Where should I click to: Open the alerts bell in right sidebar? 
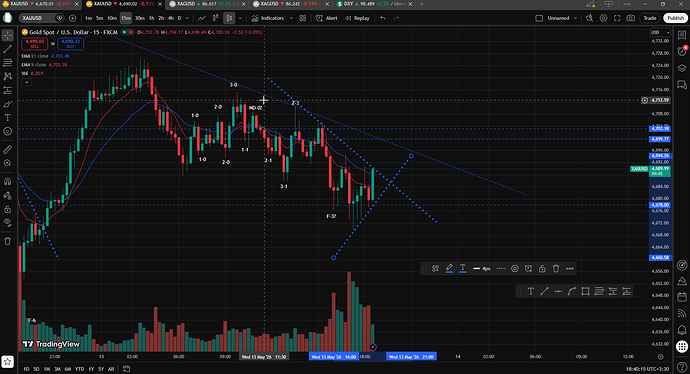tap(682, 329)
